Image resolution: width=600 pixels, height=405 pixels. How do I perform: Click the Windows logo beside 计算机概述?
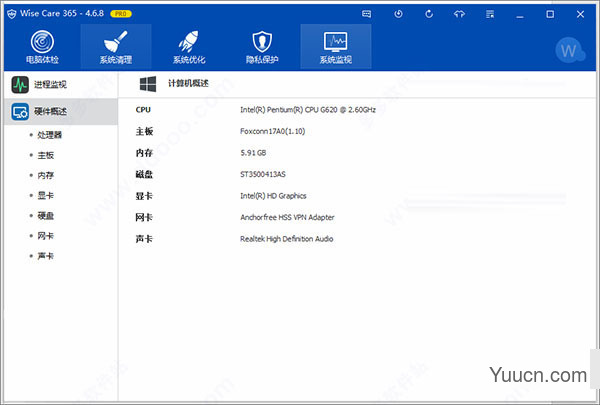(x=148, y=84)
